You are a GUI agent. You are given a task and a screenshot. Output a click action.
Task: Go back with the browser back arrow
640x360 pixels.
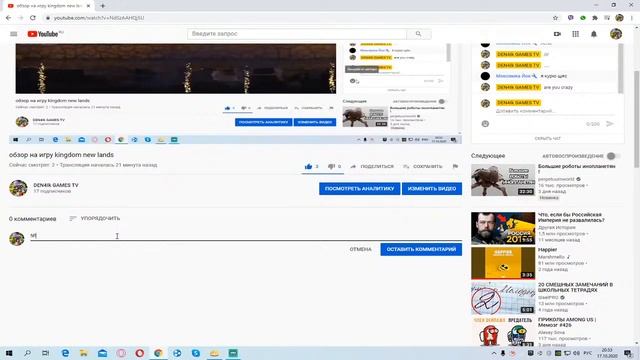[9, 18]
